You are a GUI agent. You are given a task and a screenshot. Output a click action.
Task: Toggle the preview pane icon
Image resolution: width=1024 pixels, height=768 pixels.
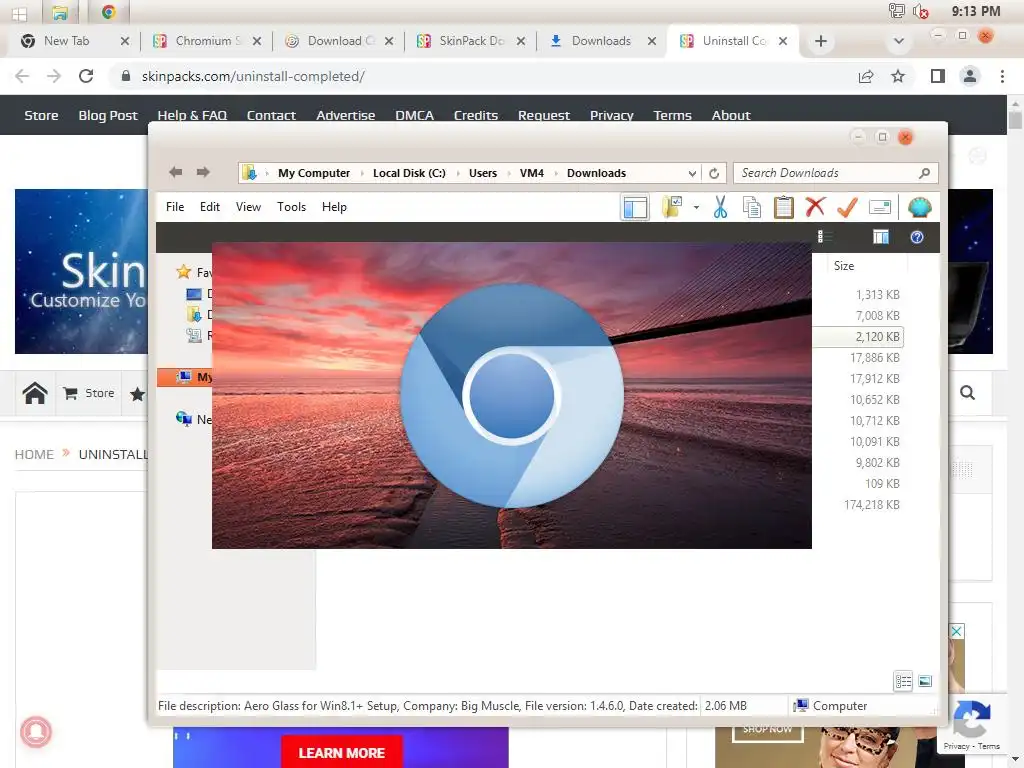tap(881, 236)
